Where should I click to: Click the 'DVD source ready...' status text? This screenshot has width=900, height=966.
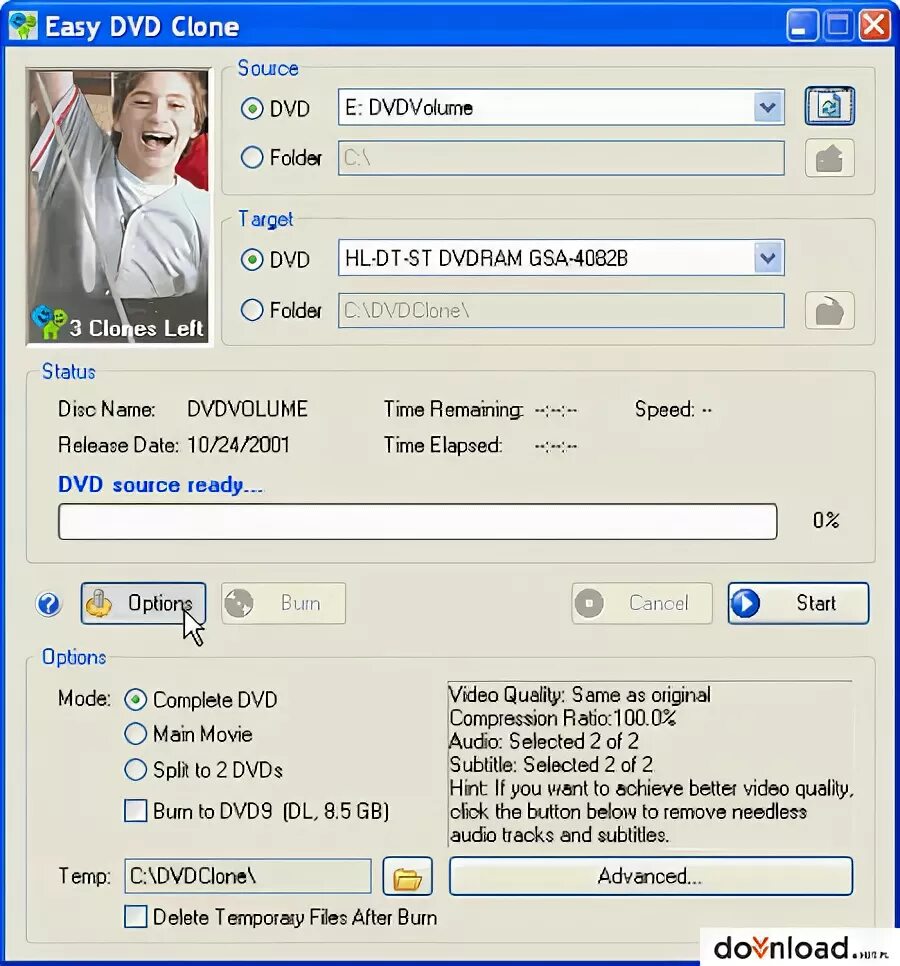160,485
